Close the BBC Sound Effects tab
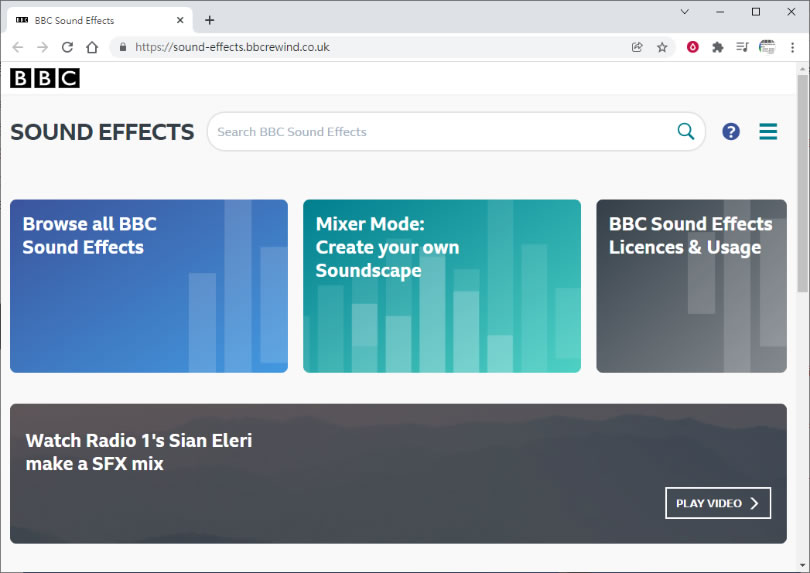The image size is (810, 573). [181, 20]
